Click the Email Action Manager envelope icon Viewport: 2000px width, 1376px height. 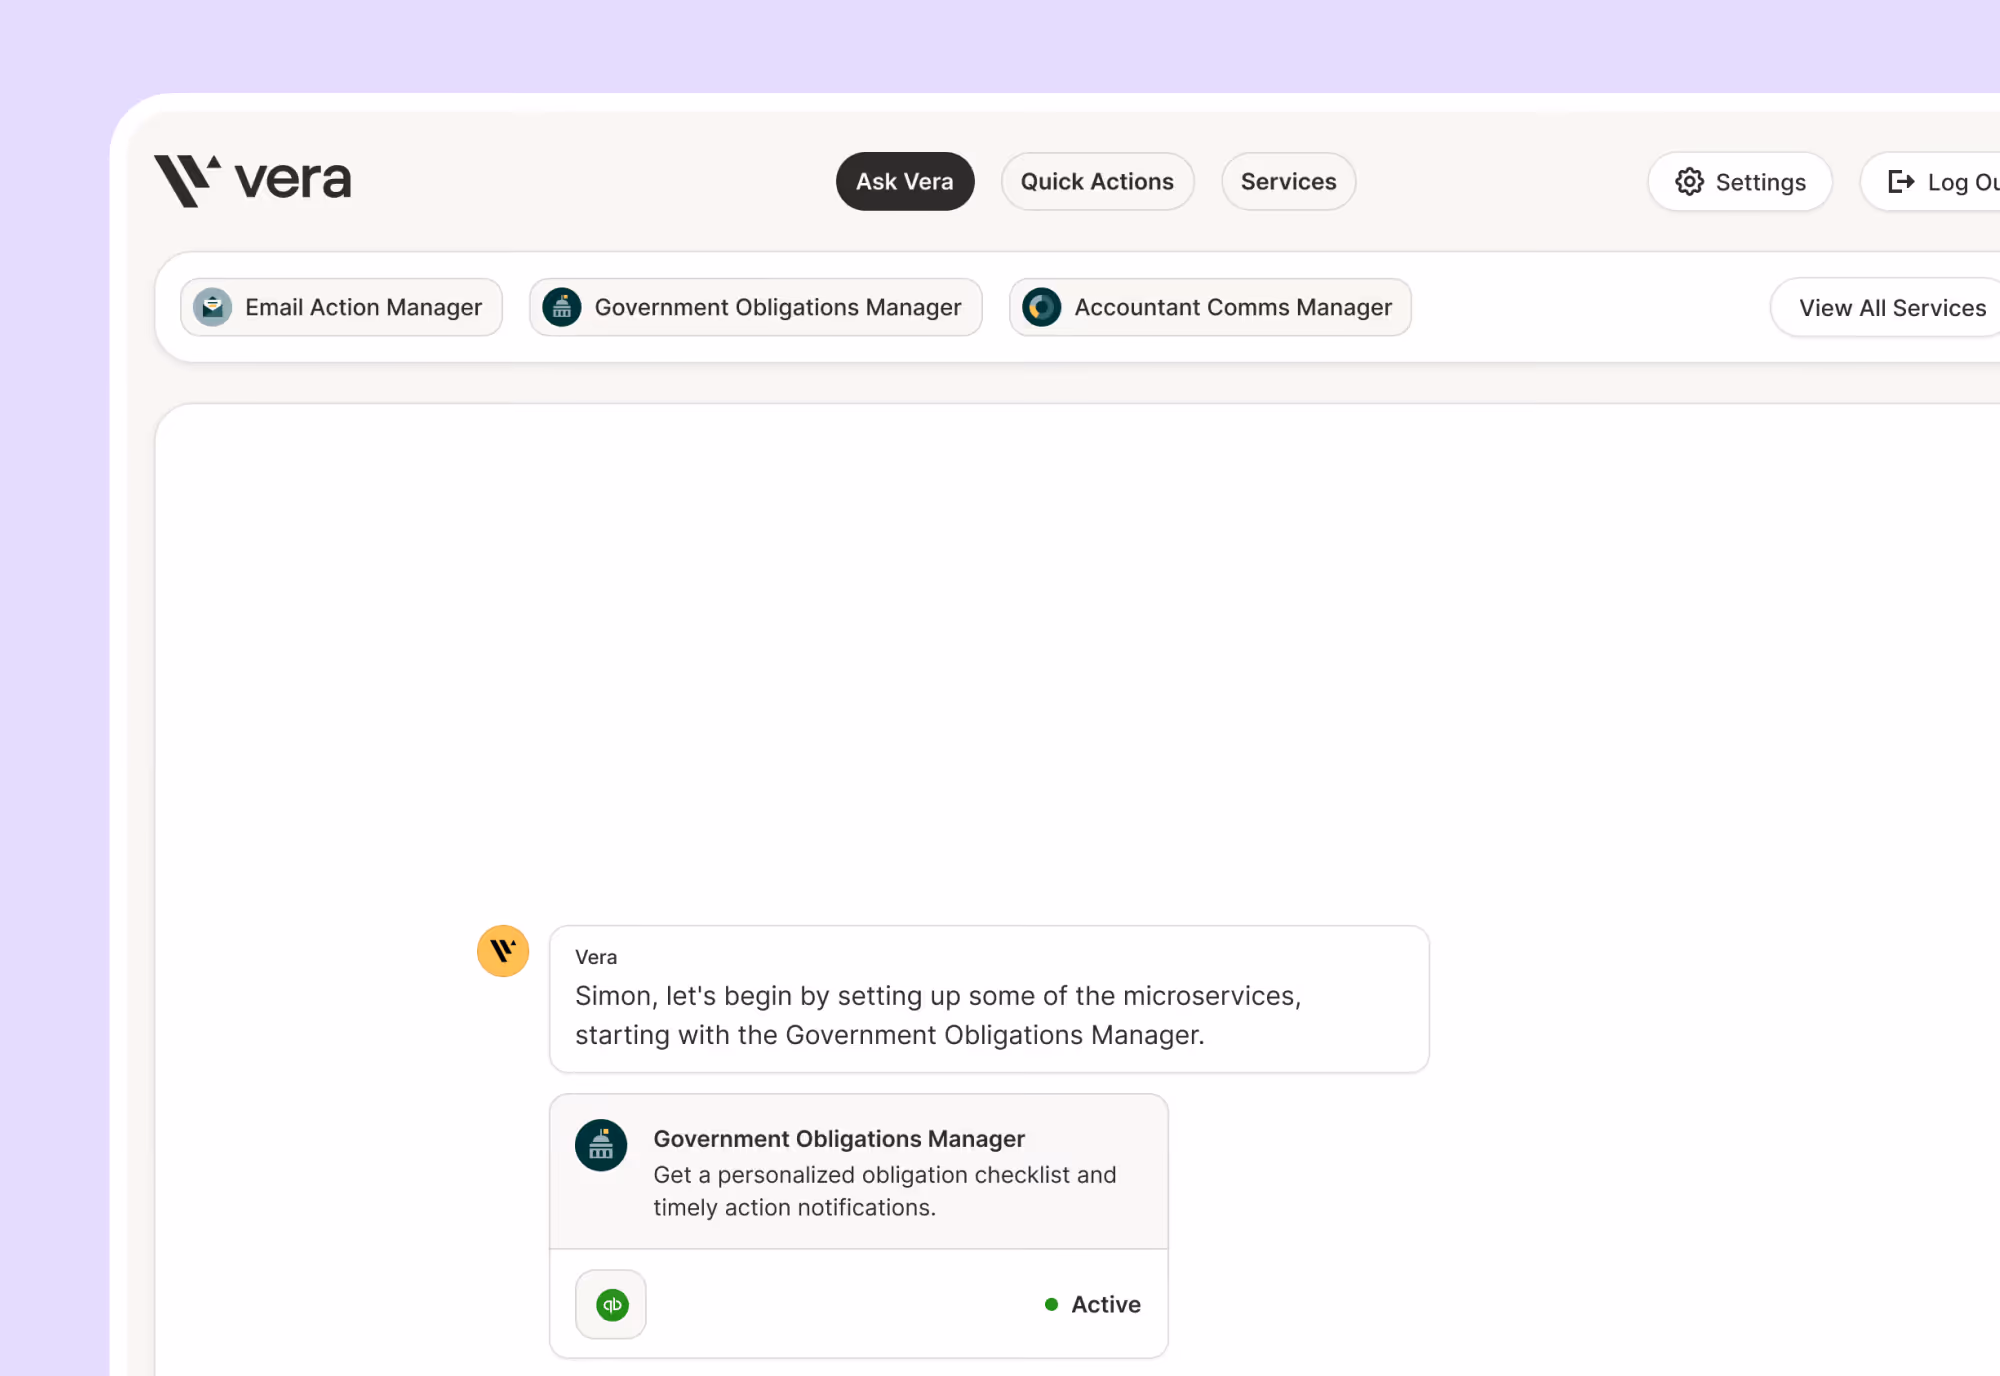(213, 307)
